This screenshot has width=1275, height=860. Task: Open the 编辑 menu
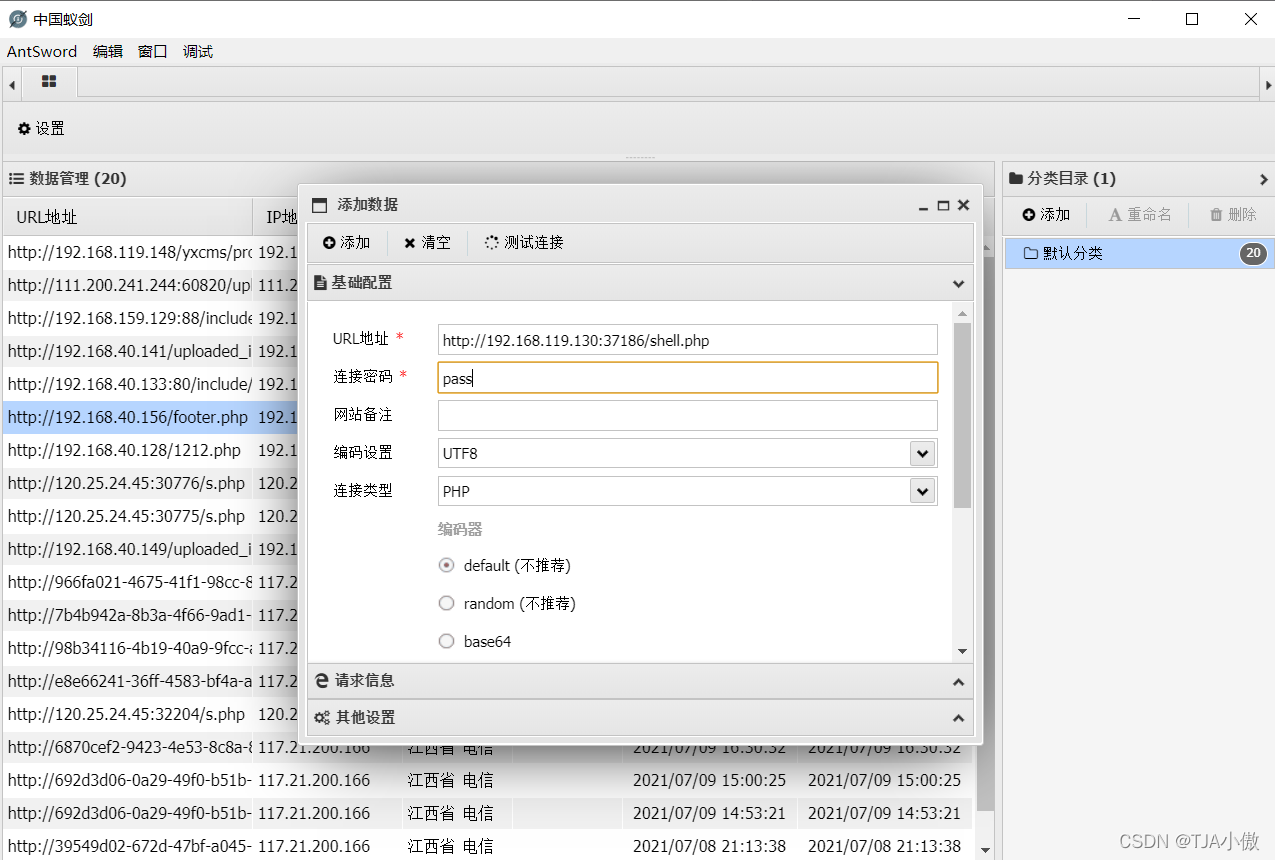point(108,52)
